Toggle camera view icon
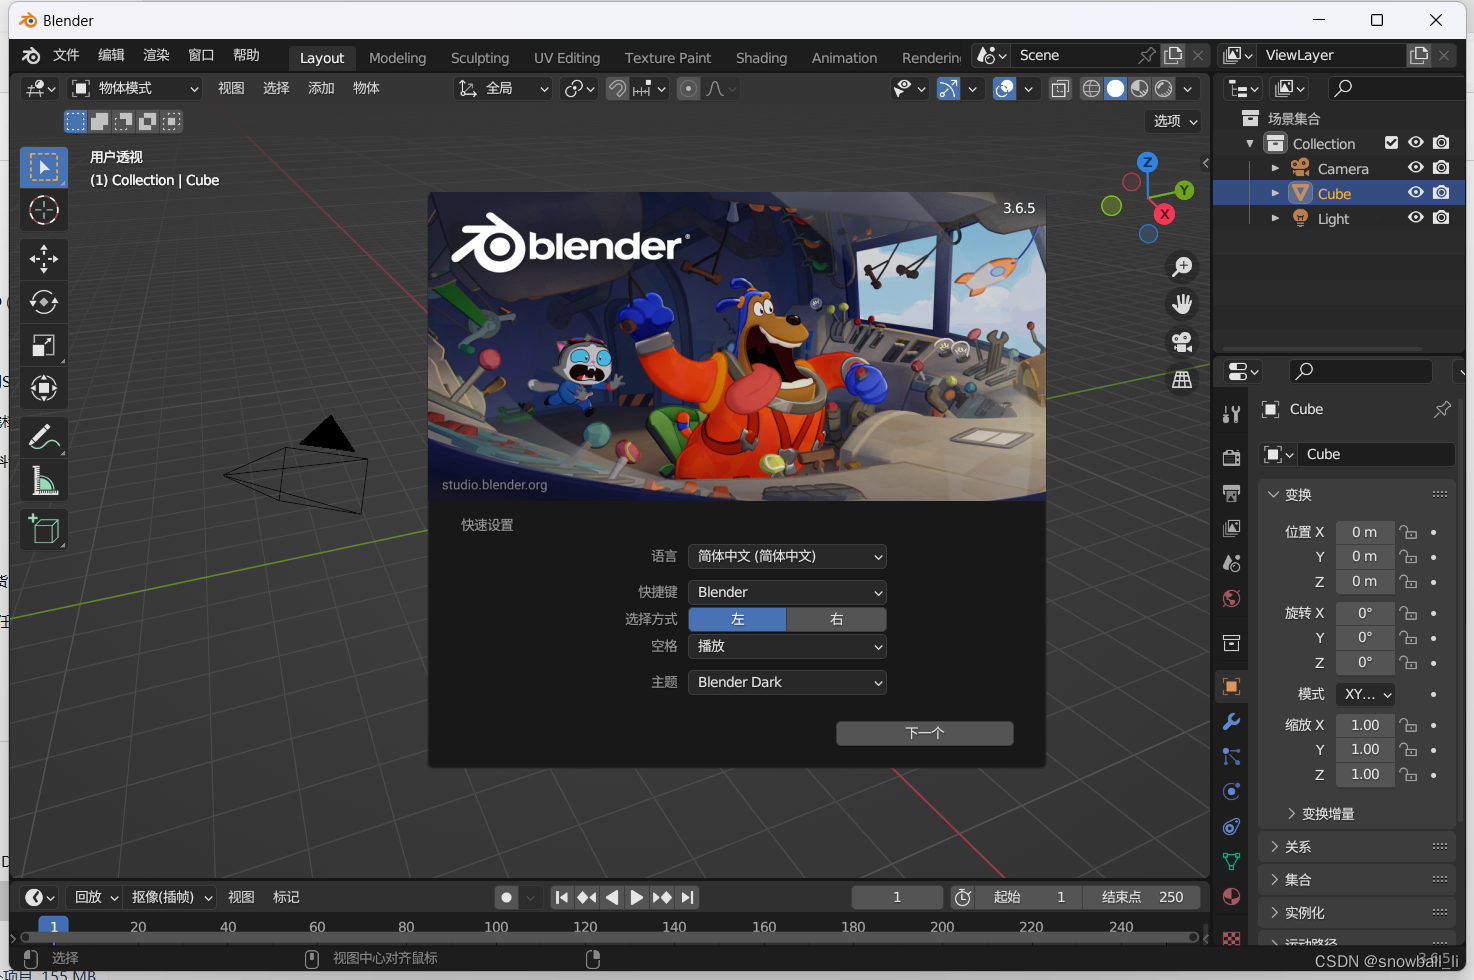The image size is (1474, 980). tap(1182, 342)
